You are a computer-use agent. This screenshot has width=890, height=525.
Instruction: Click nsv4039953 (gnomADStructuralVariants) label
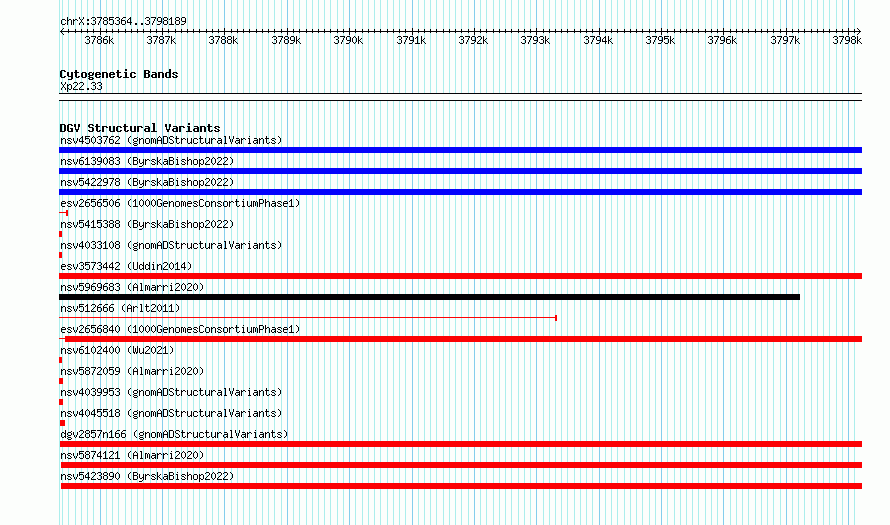(171, 392)
